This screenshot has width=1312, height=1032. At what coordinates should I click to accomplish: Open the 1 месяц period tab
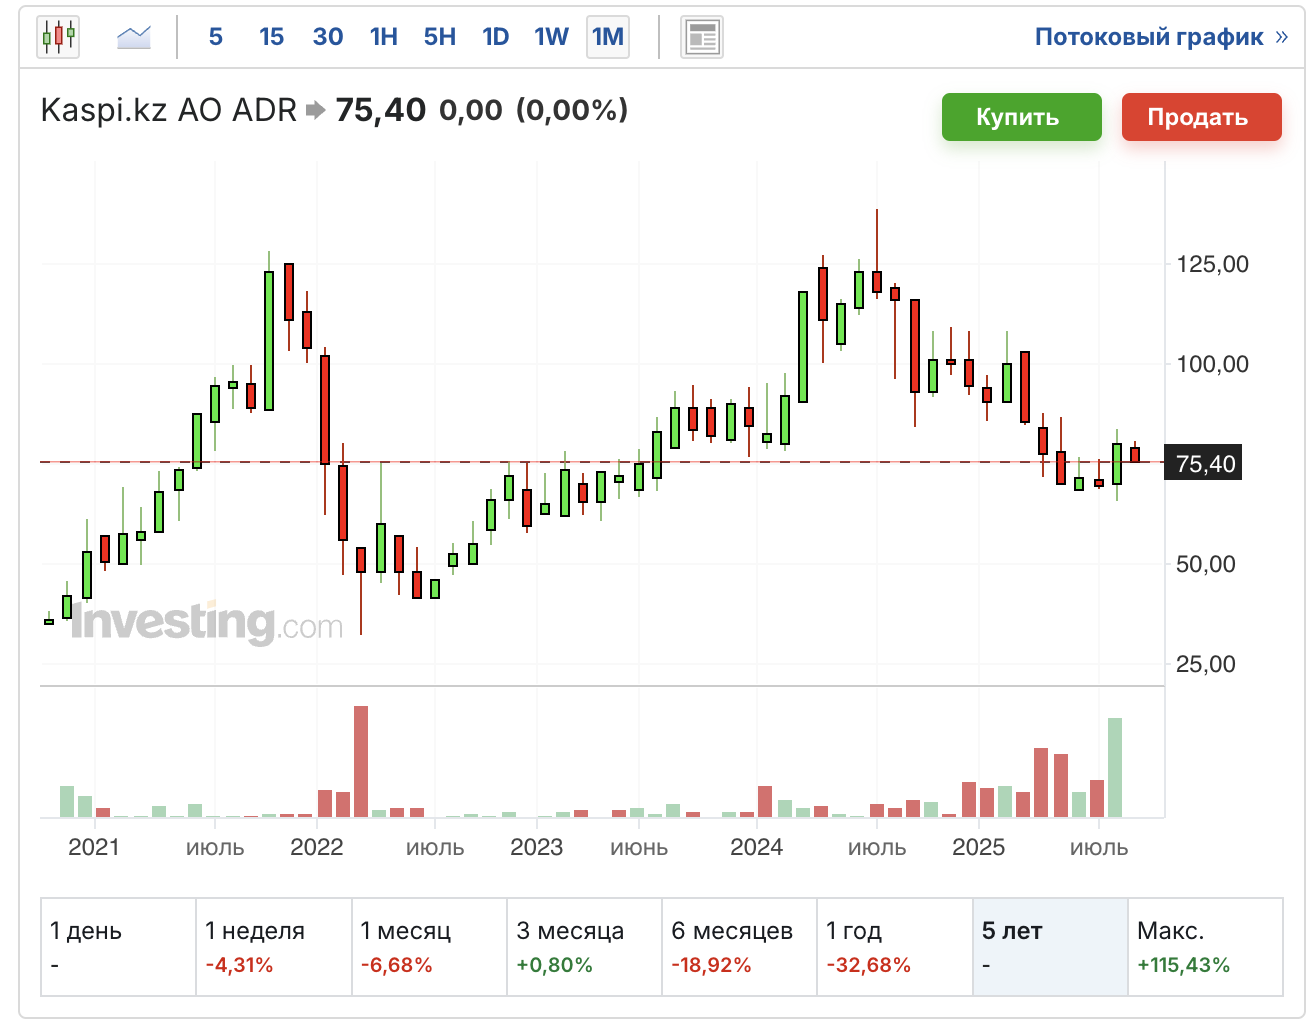tap(429, 946)
